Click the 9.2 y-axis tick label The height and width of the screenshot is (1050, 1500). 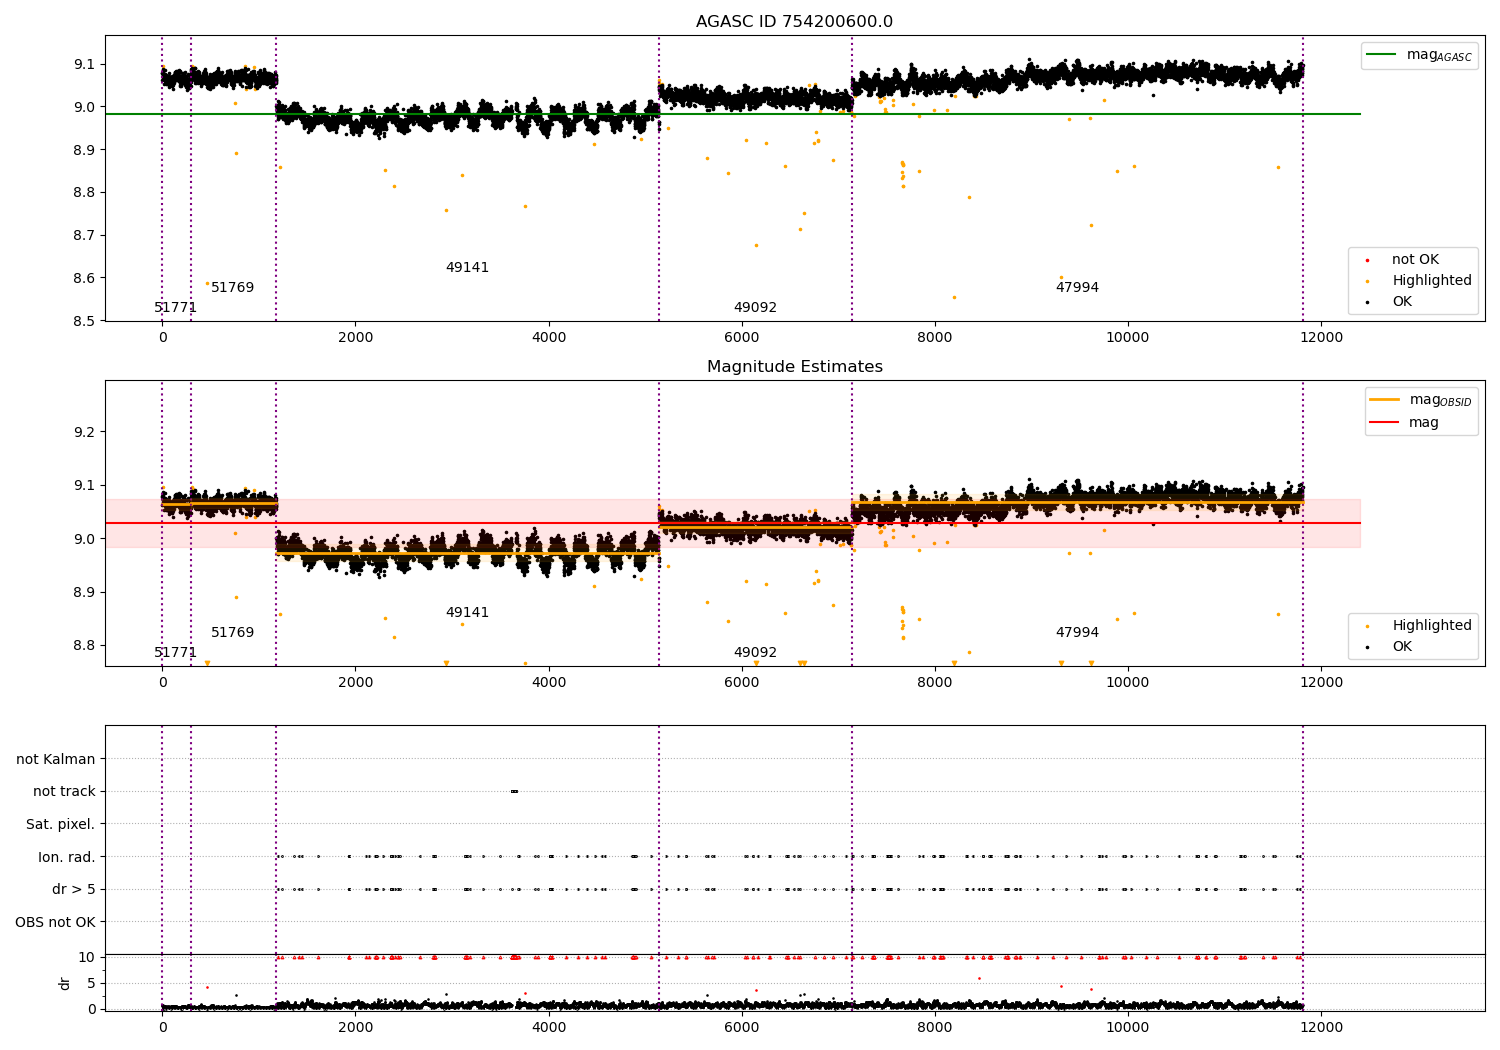(x=84, y=432)
